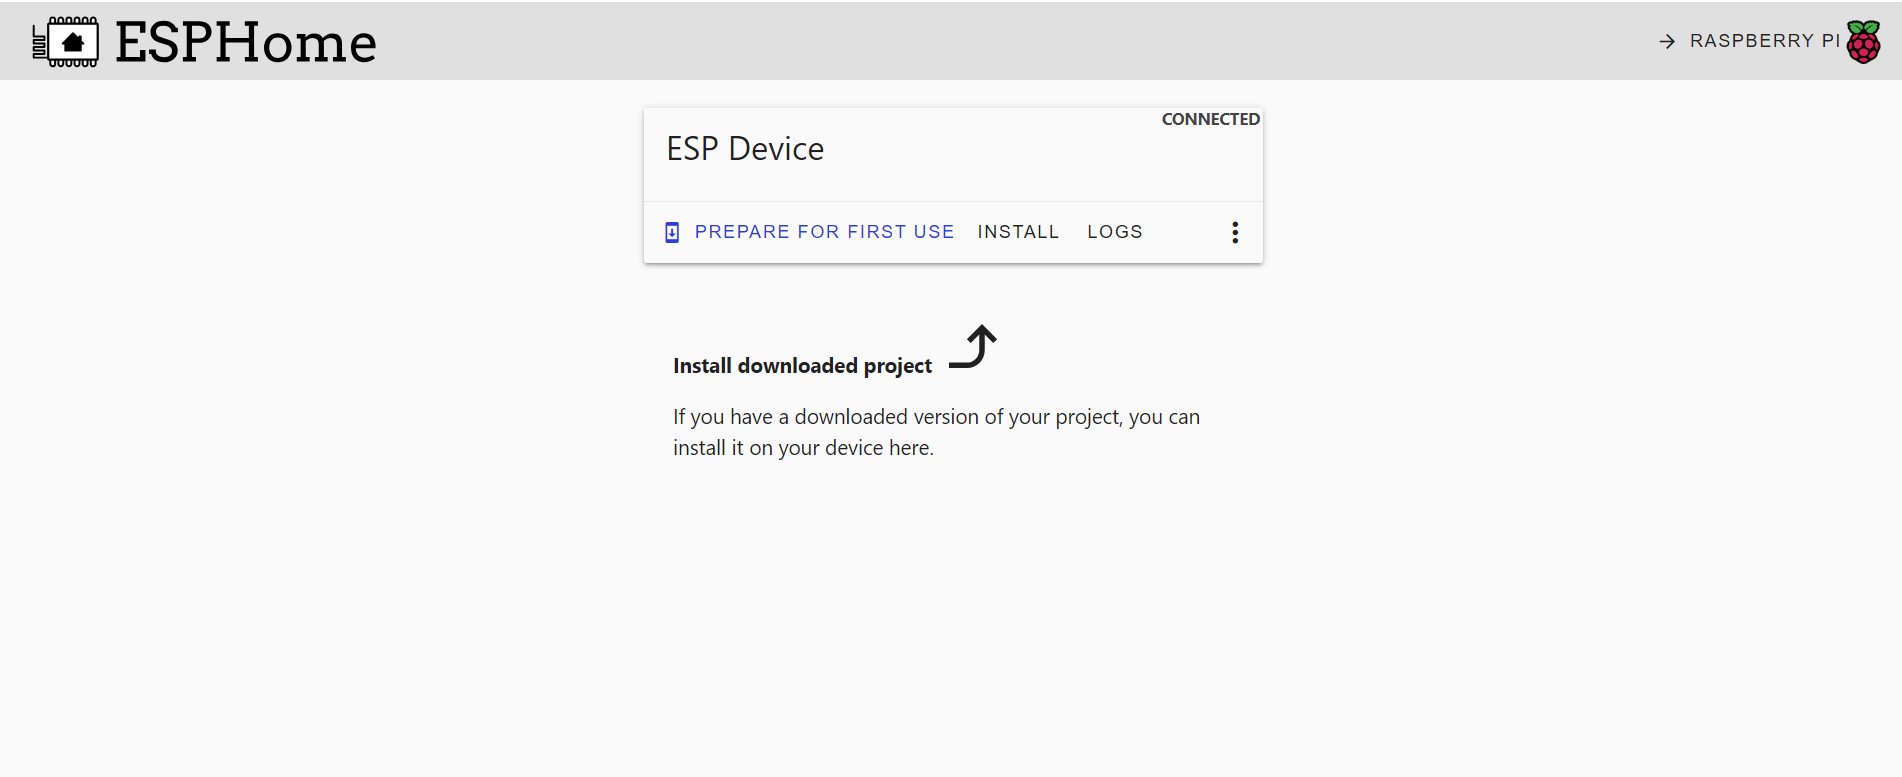Click the ESPHome title text
Image resolution: width=1902 pixels, height=777 pixels.
pyautogui.click(x=246, y=42)
